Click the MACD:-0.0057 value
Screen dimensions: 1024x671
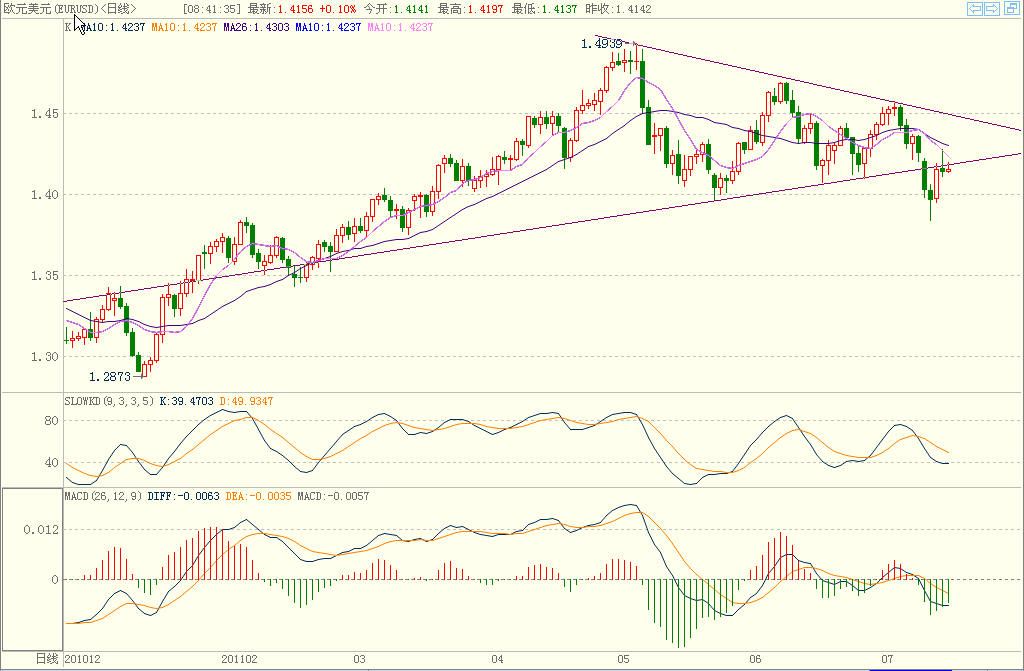(333, 497)
